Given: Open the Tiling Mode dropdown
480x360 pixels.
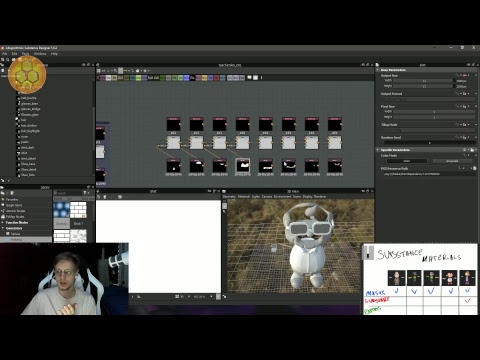Looking at the screenshot, I should 428,130.
